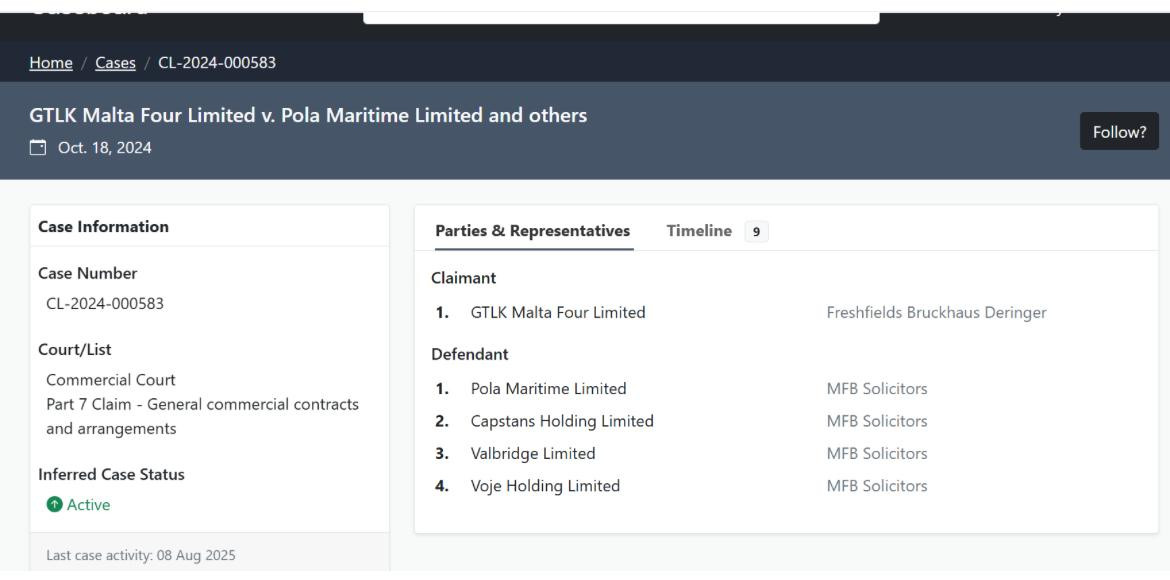Click defendant Valbridge Limited

[x=533, y=453]
